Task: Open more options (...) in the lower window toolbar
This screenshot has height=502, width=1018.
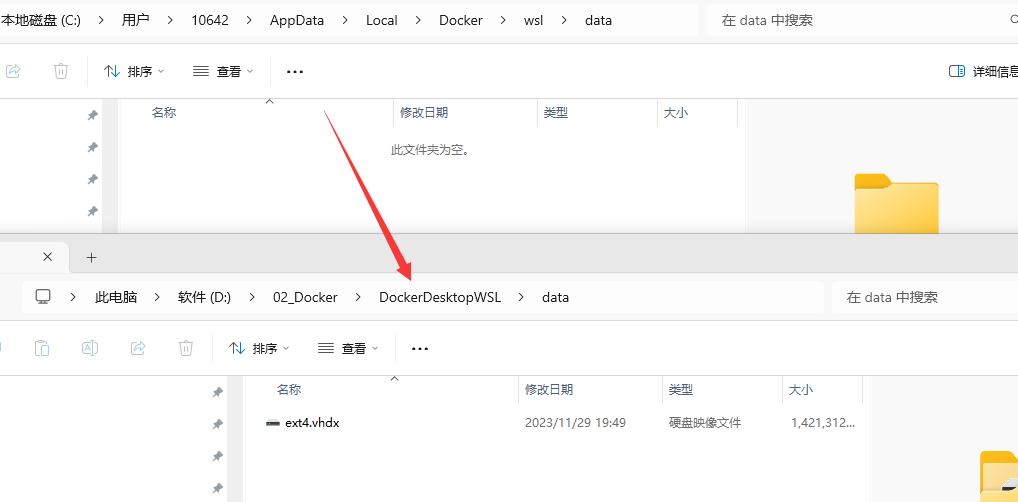Action: pyautogui.click(x=420, y=348)
